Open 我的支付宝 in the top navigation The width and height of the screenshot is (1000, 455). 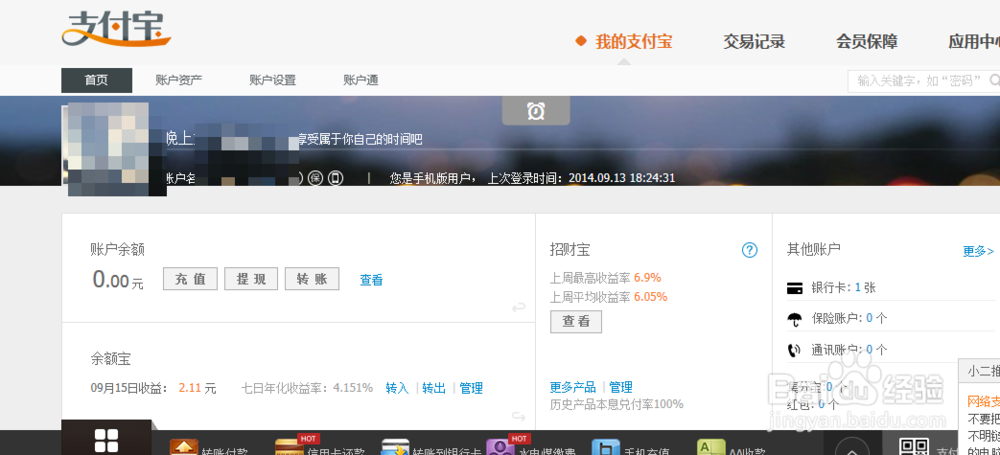633,42
